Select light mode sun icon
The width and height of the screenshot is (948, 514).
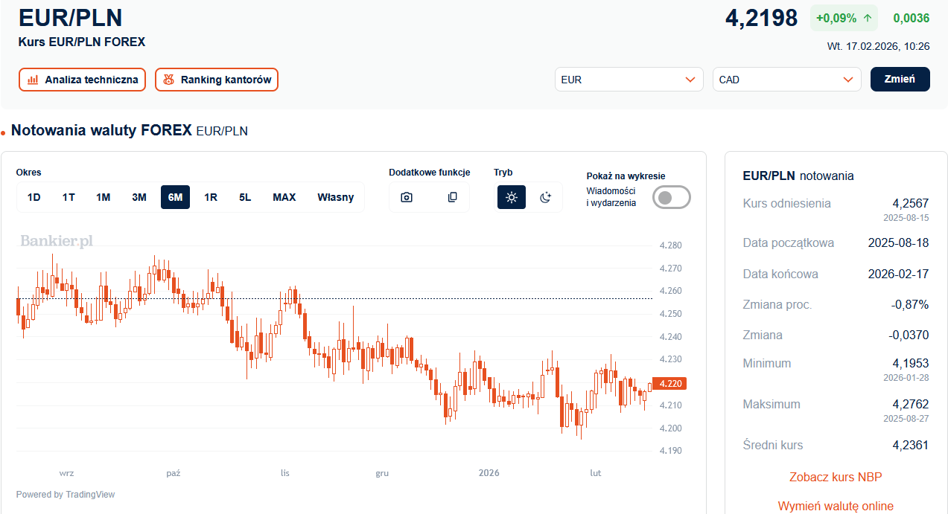click(x=511, y=197)
